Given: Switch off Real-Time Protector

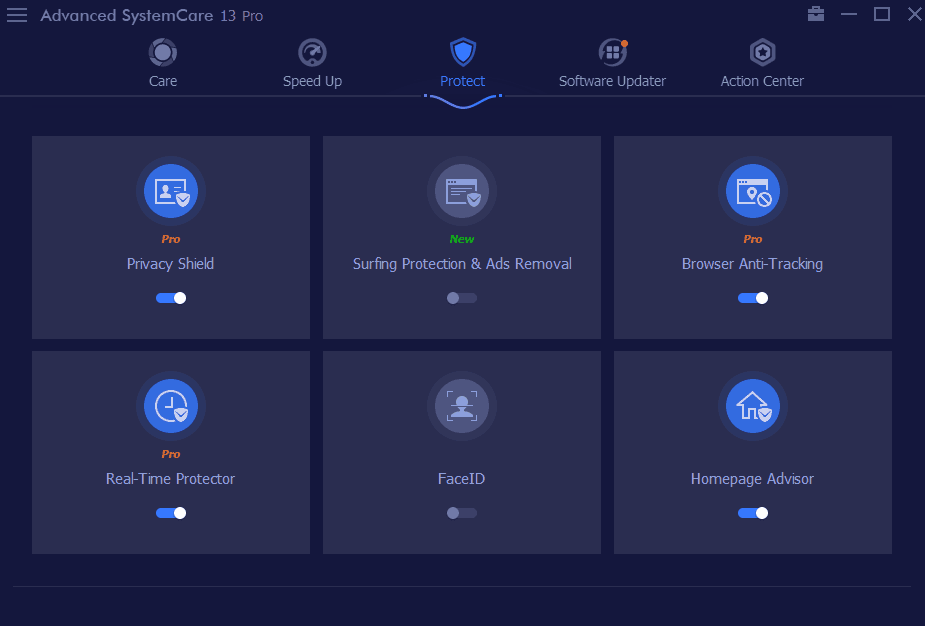Looking at the screenshot, I should tap(171, 513).
